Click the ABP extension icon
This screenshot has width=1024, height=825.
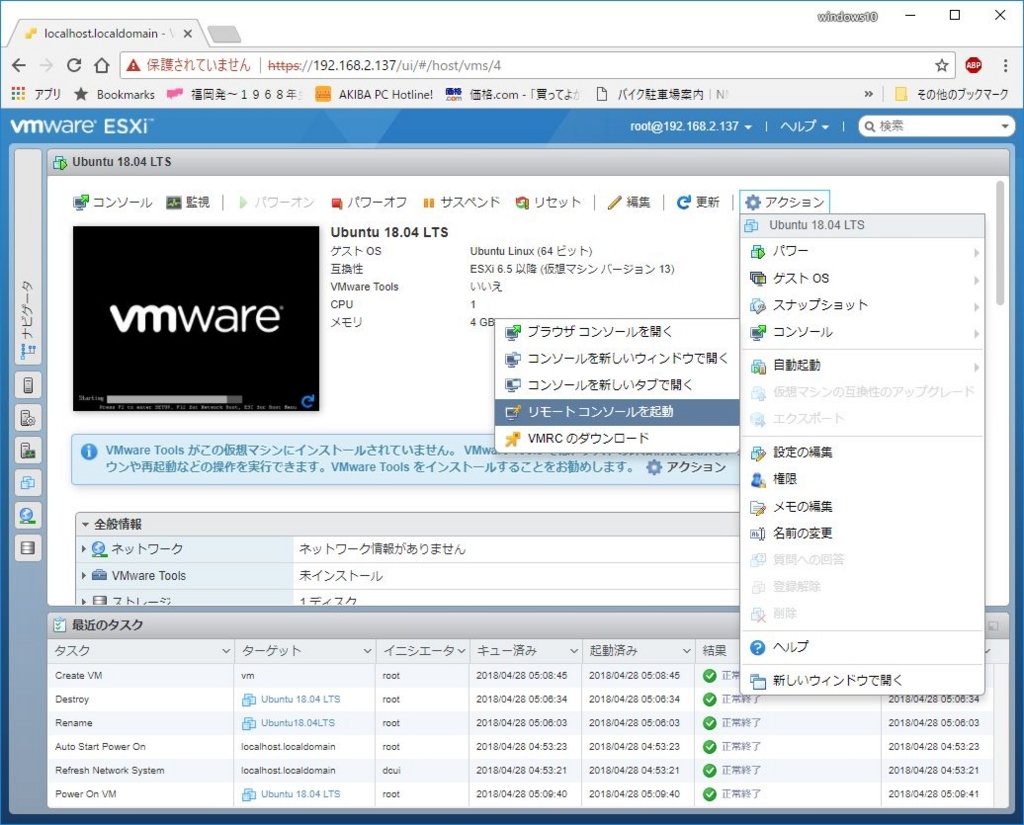pos(973,65)
